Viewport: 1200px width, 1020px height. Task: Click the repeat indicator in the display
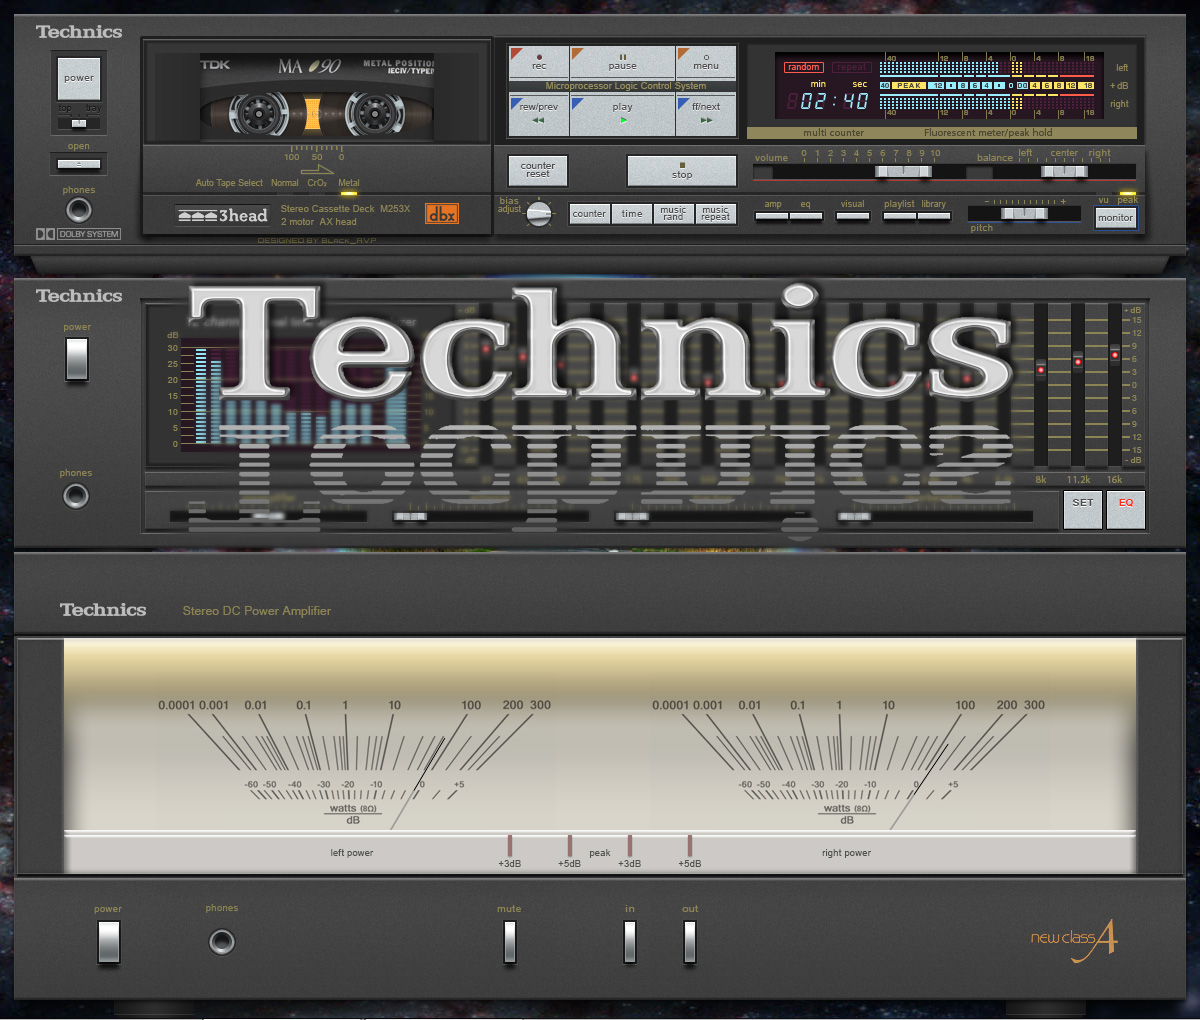(x=851, y=67)
